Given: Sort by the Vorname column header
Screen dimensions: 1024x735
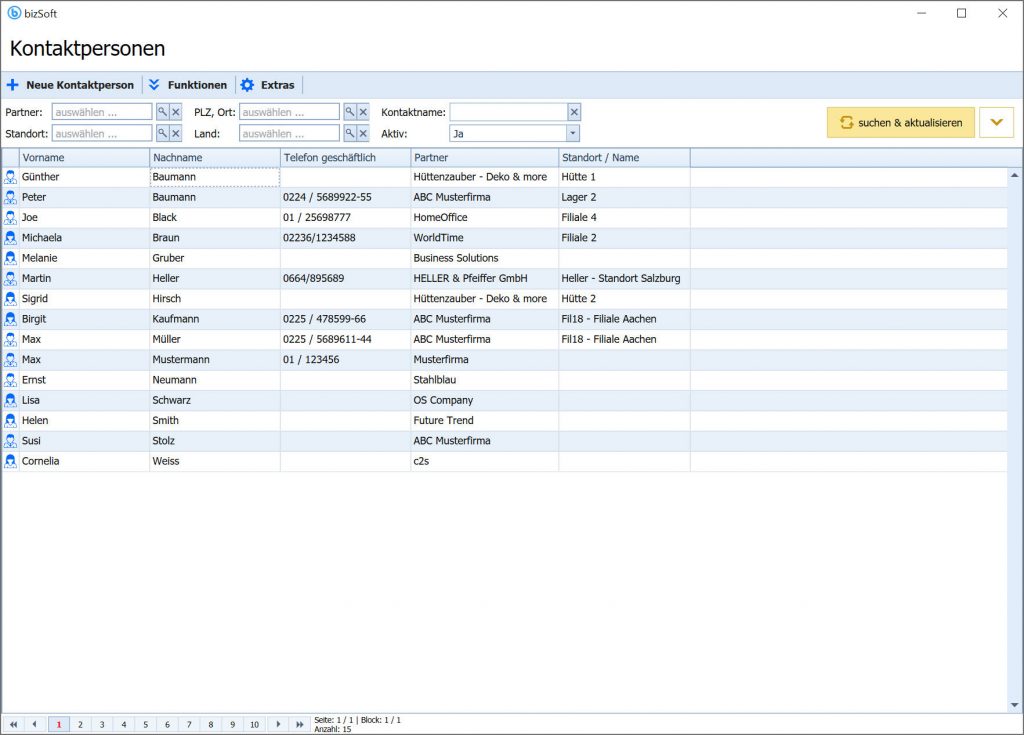Looking at the screenshot, I should 84,157.
